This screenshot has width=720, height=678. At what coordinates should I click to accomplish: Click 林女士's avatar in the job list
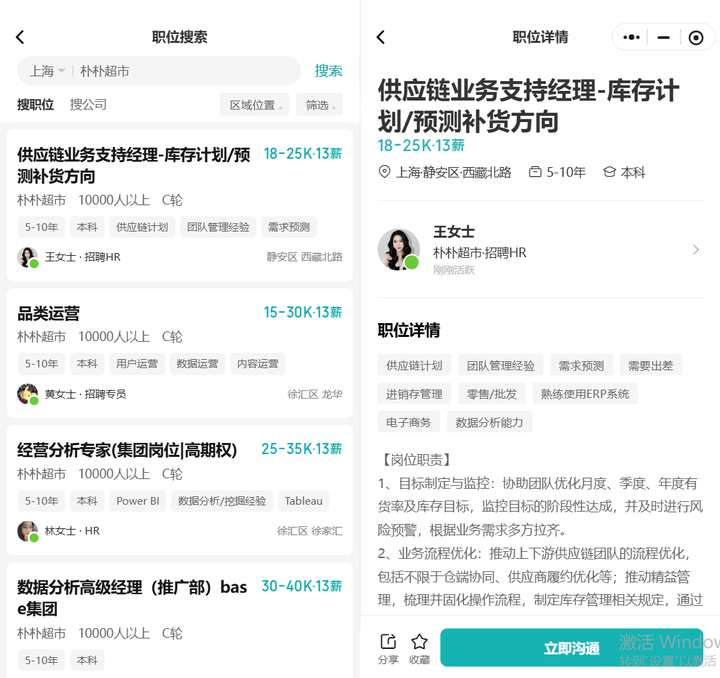[28, 531]
